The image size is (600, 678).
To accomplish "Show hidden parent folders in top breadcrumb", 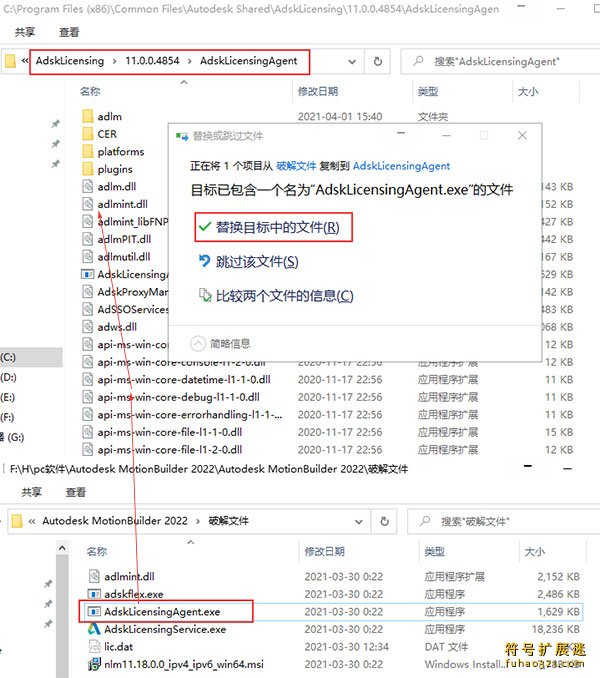I will coord(25,61).
